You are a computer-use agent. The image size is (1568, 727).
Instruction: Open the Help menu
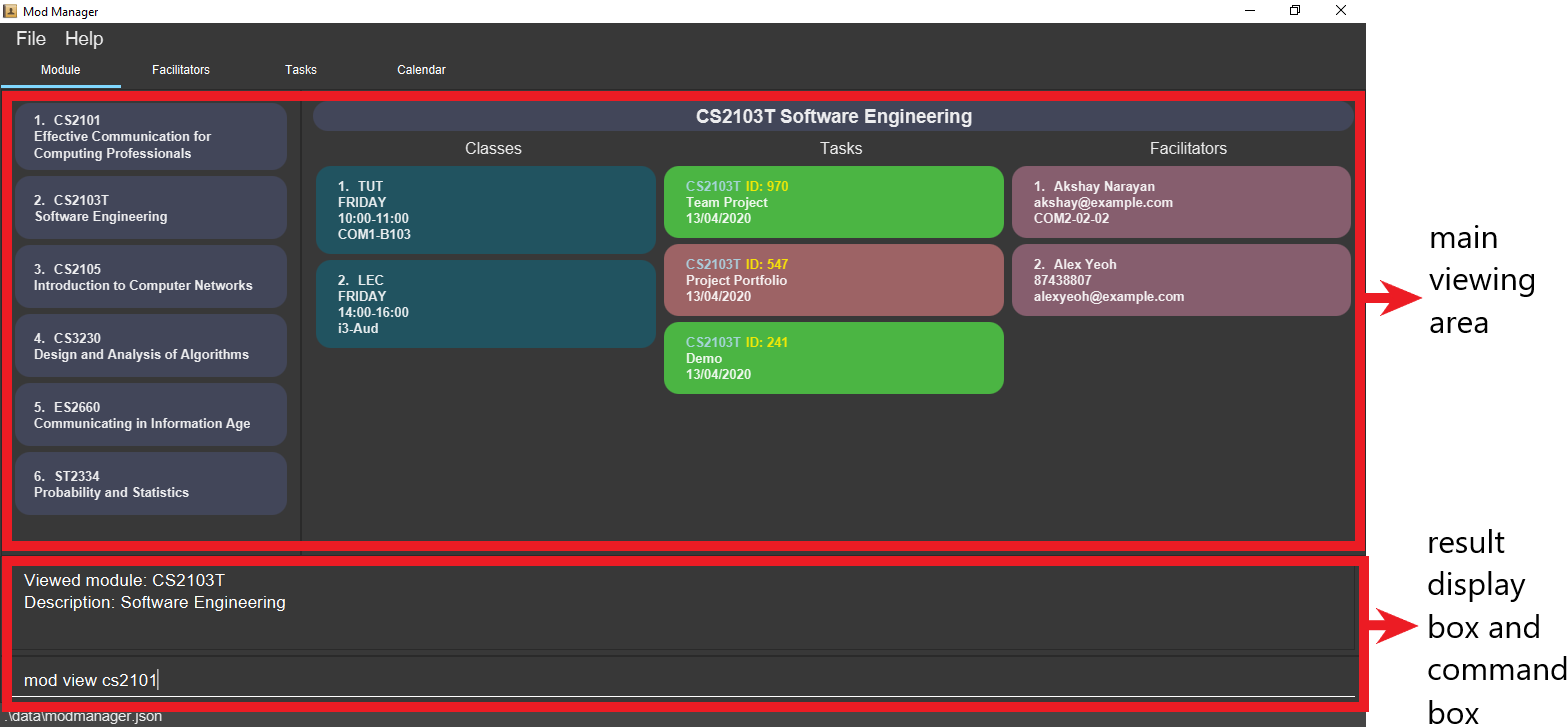point(84,39)
